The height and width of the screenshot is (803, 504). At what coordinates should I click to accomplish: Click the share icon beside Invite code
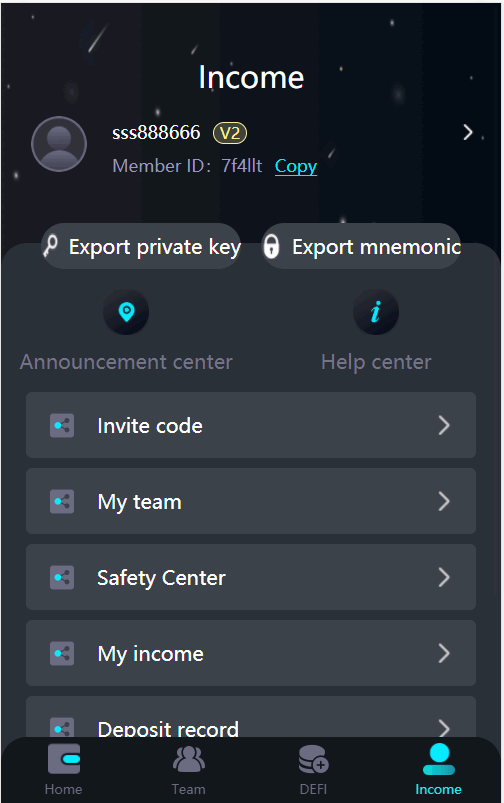[x=62, y=426]
